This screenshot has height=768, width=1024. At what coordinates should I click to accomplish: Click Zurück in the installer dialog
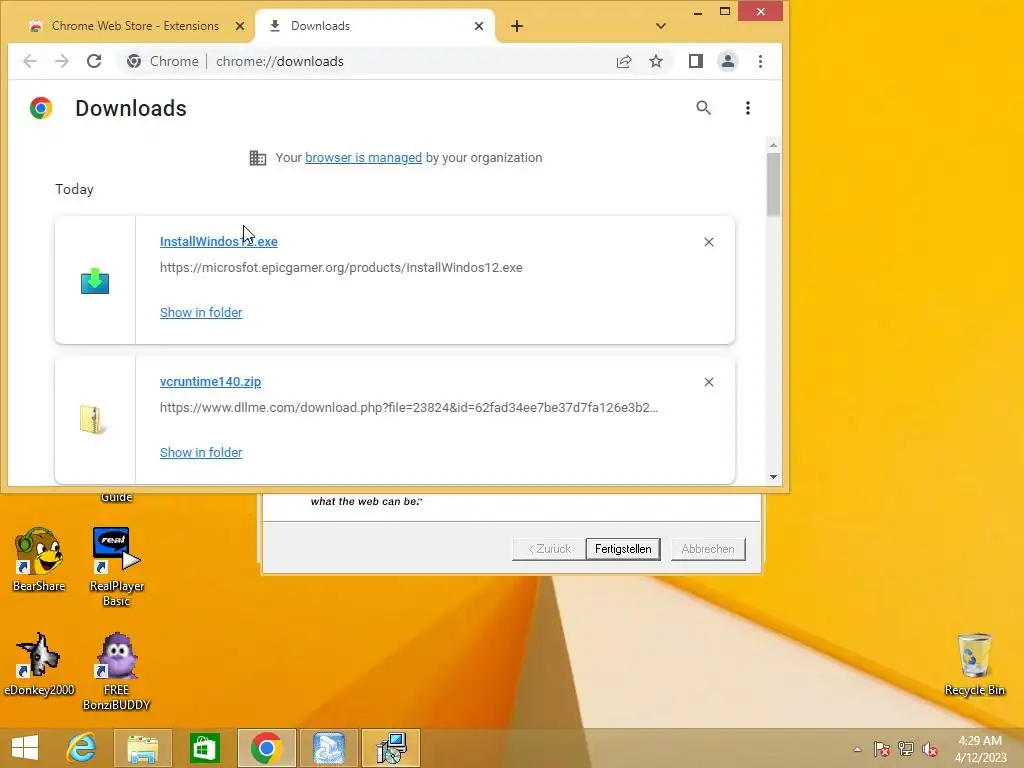(549, 549)
